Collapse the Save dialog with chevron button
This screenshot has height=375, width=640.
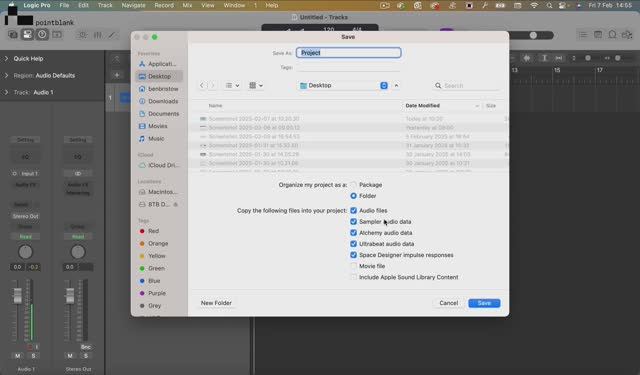pyautogui.click(x=396, y=85)
